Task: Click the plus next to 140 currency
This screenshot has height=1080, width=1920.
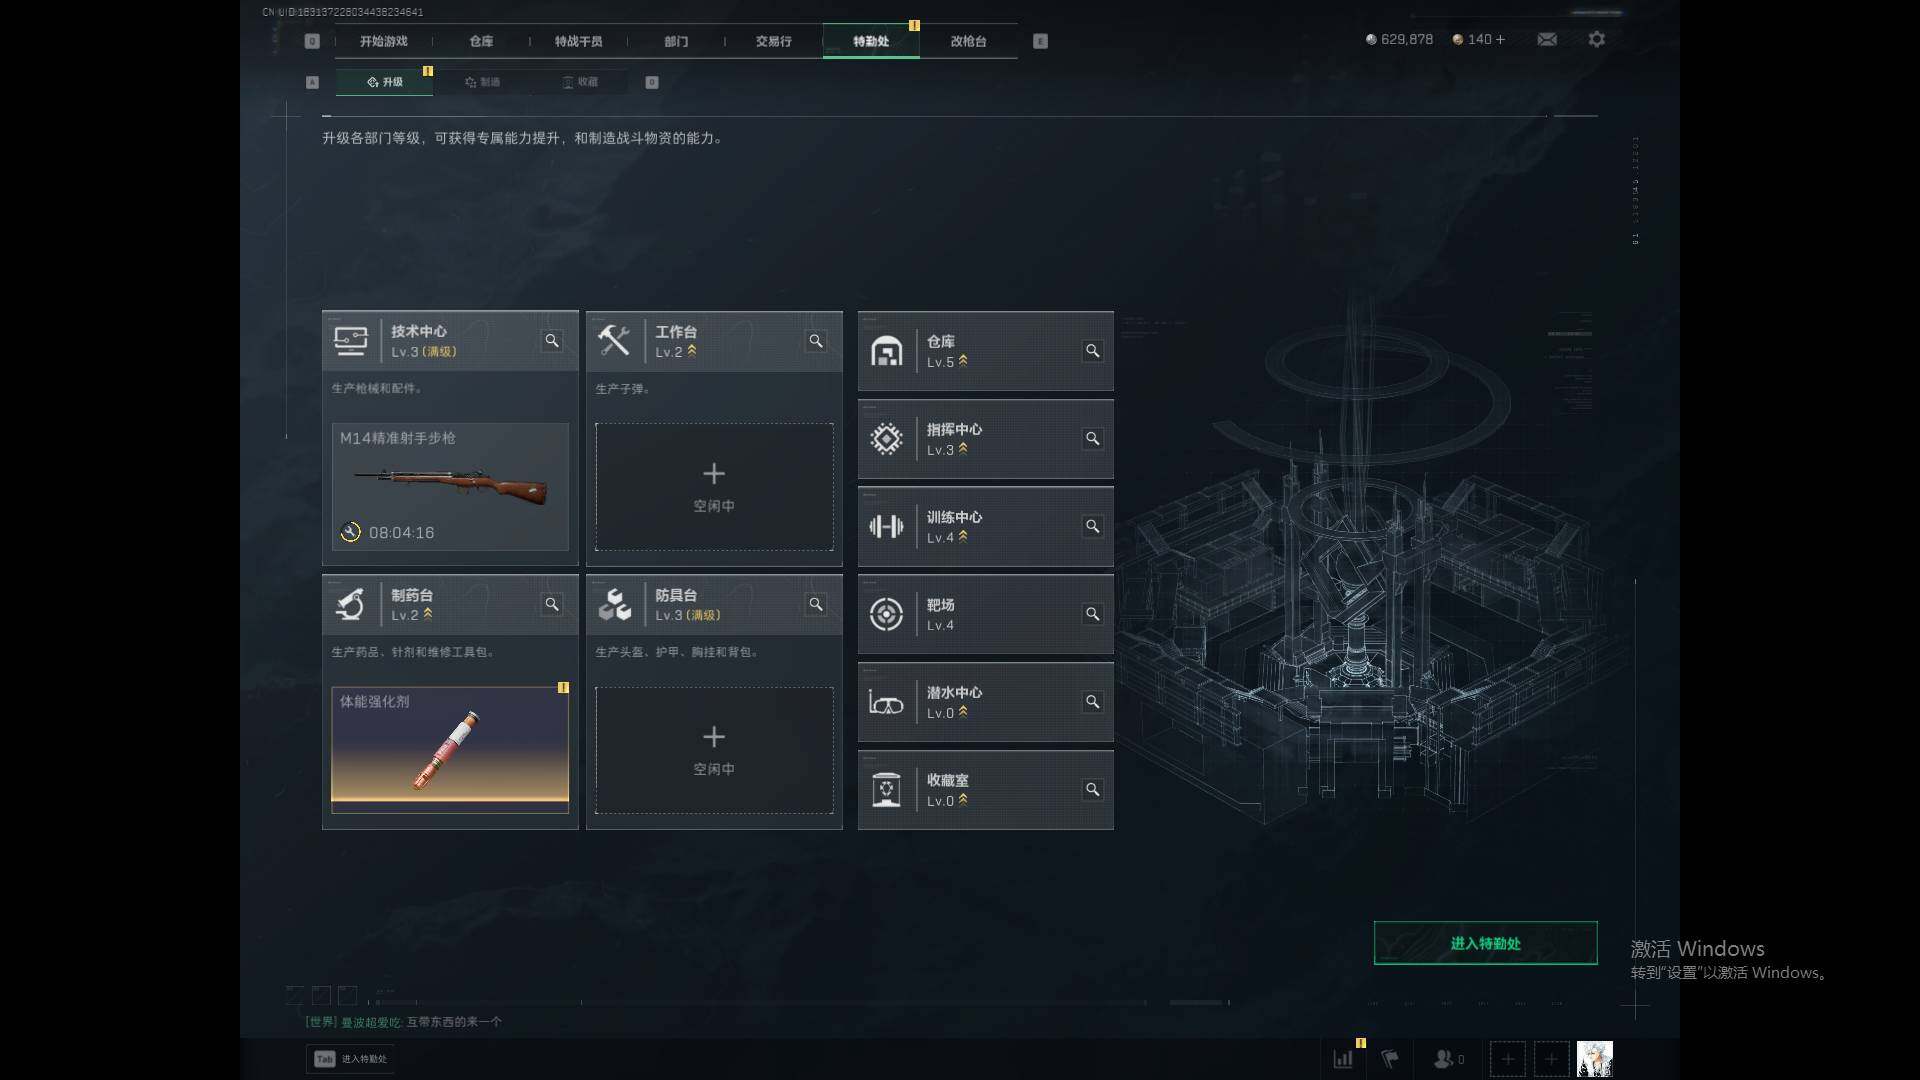Action: pyautogui.click(x=1500, y=39)
